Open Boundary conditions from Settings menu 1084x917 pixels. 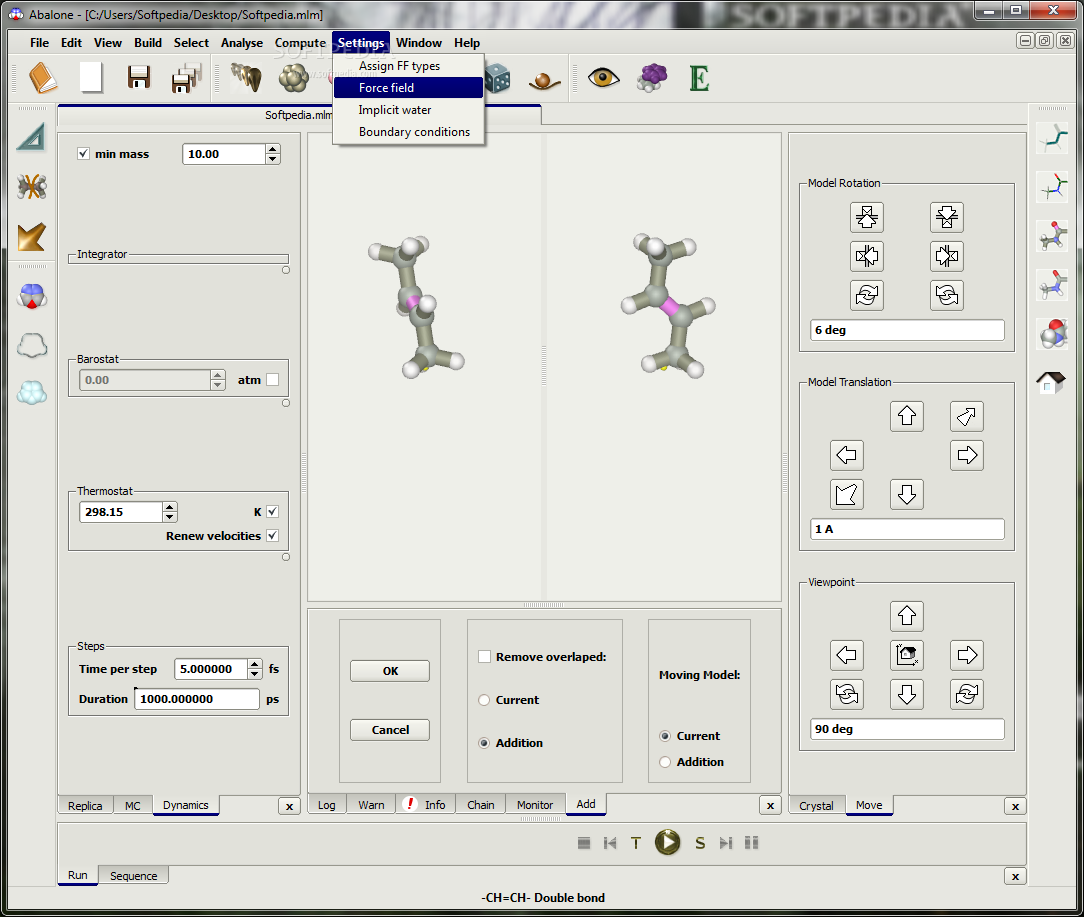(408, 132)
